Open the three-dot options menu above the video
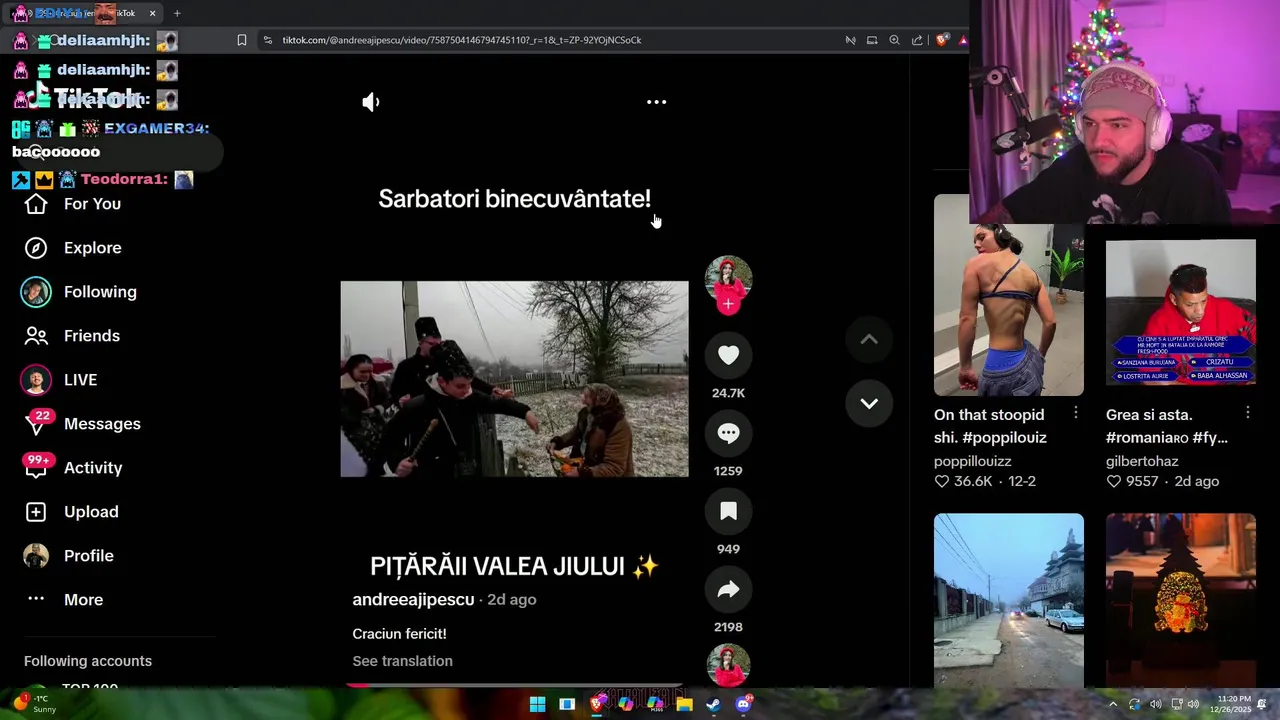The image size is (1280, 720). pos(656,102)
